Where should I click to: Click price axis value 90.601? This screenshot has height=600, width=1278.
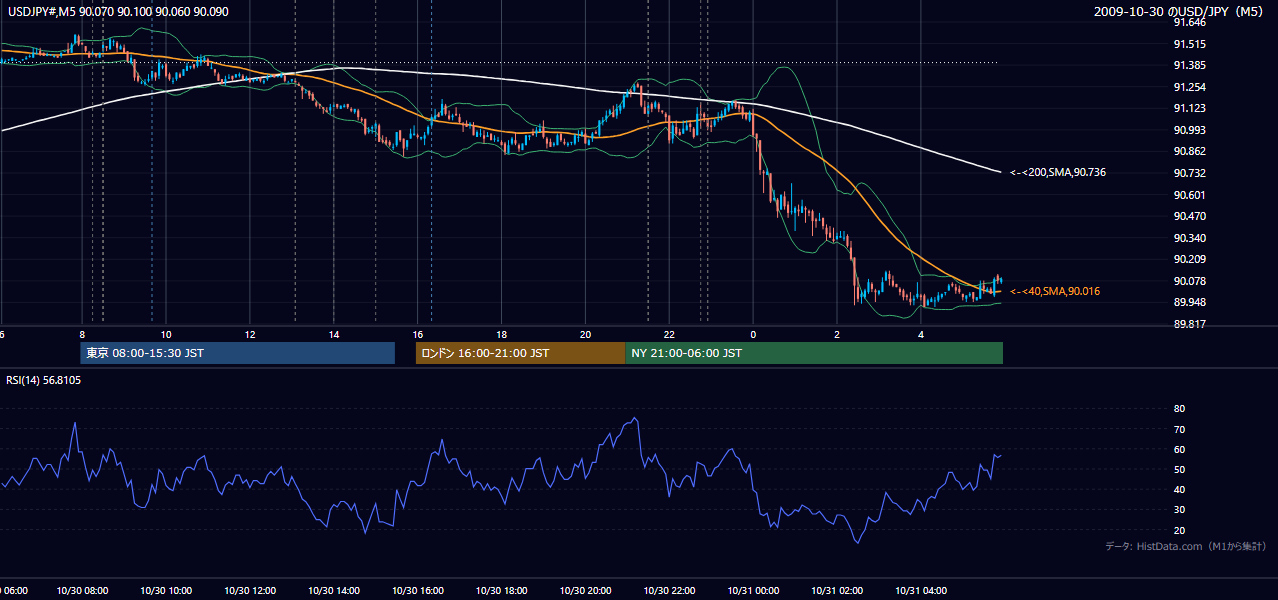pyautogui.click(x=1189, y=195)
